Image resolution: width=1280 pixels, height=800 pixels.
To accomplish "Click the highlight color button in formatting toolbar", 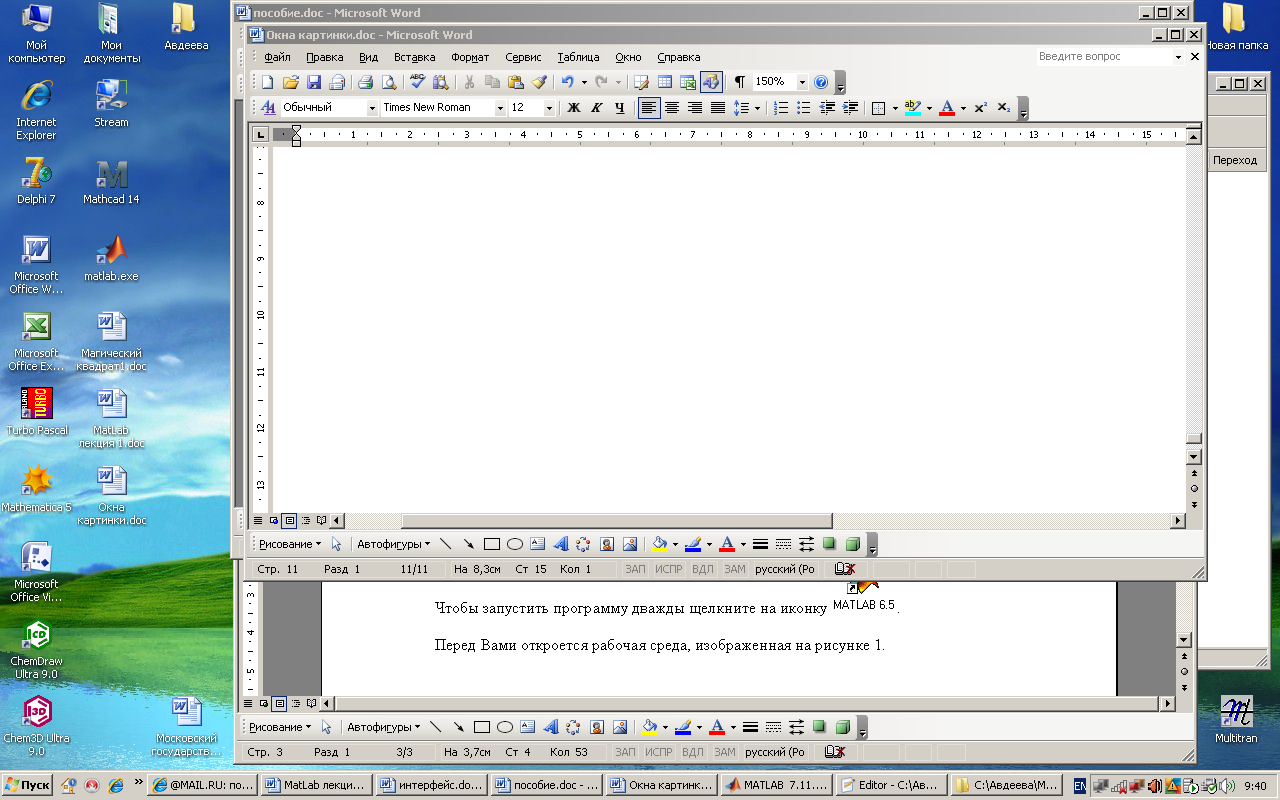I will (913, 107).
